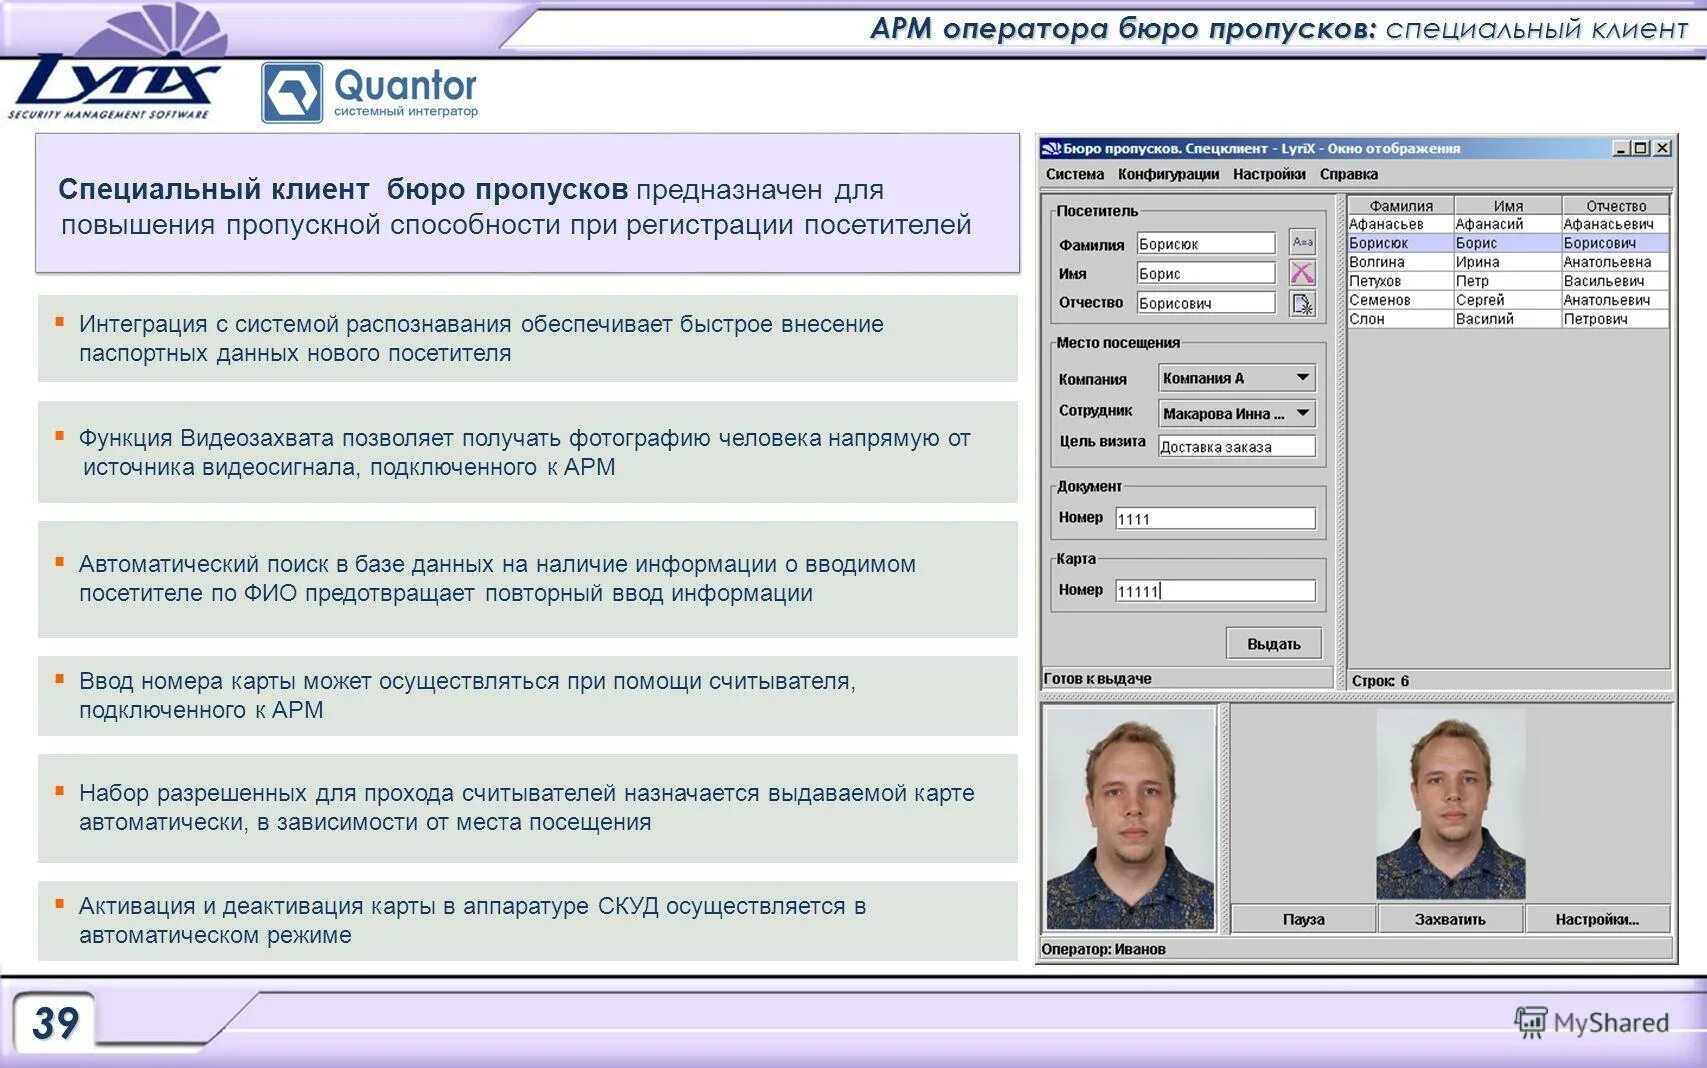Open the Компания dropdown showing Компания А
The width and height of the screenshot is (1707, 1068).
1236,378
